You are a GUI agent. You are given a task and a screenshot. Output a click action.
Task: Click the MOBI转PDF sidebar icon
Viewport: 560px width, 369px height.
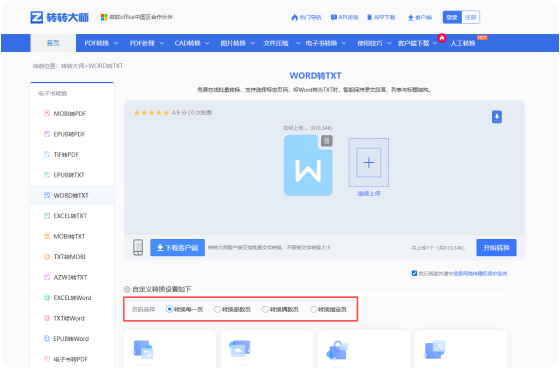tap(47, 113)
